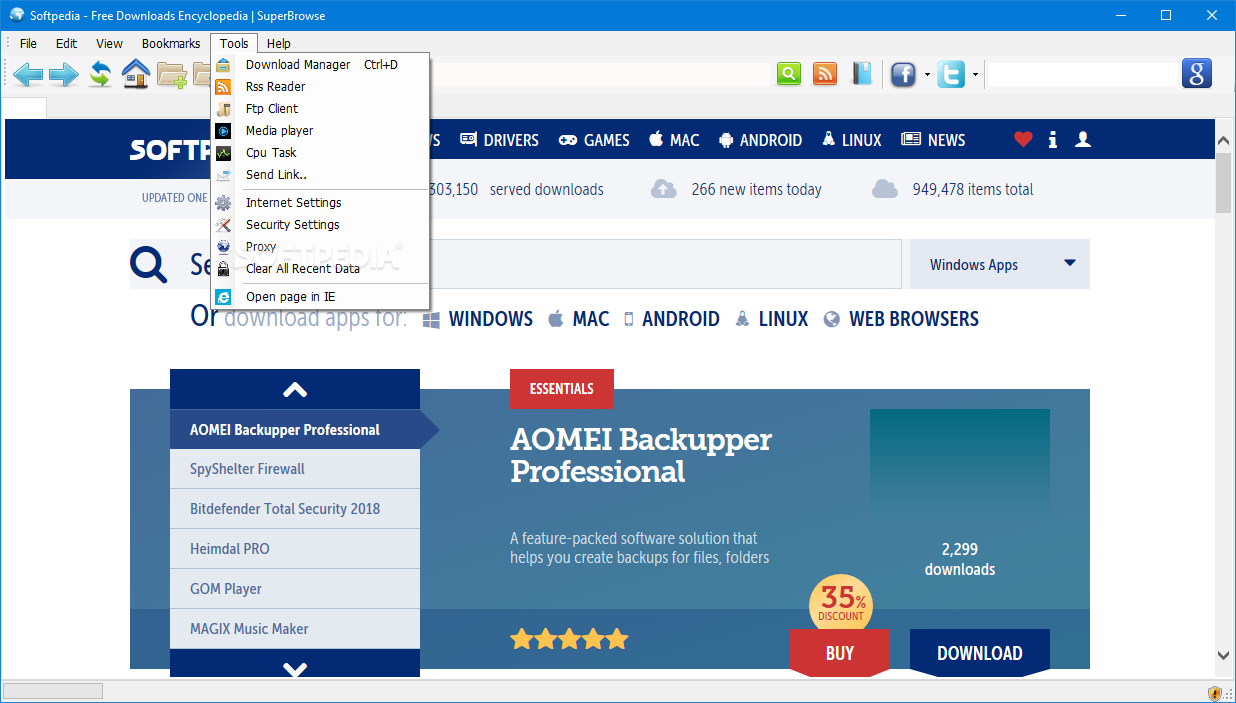Open Security Settings menu entry
The image size is (1236, 703).
[320, 224]
